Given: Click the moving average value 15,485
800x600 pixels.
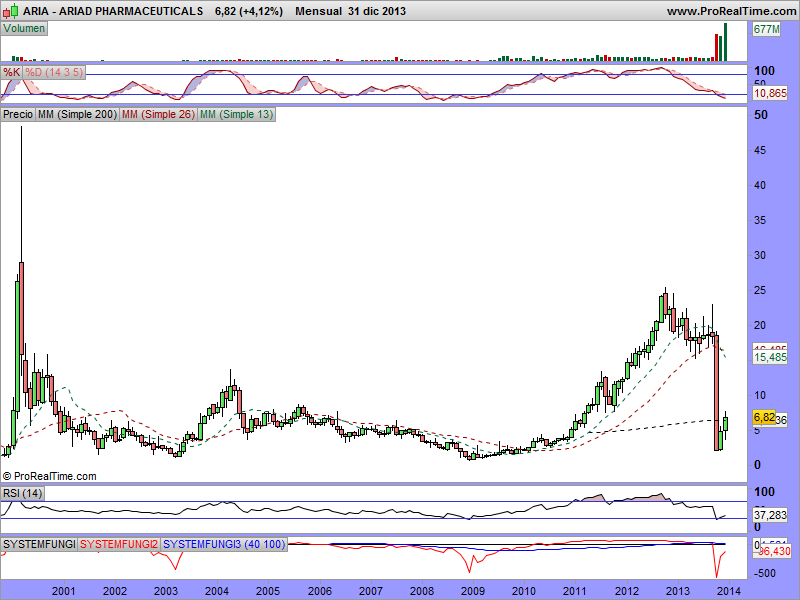Looking at the screenshot, I should [770, 357].
